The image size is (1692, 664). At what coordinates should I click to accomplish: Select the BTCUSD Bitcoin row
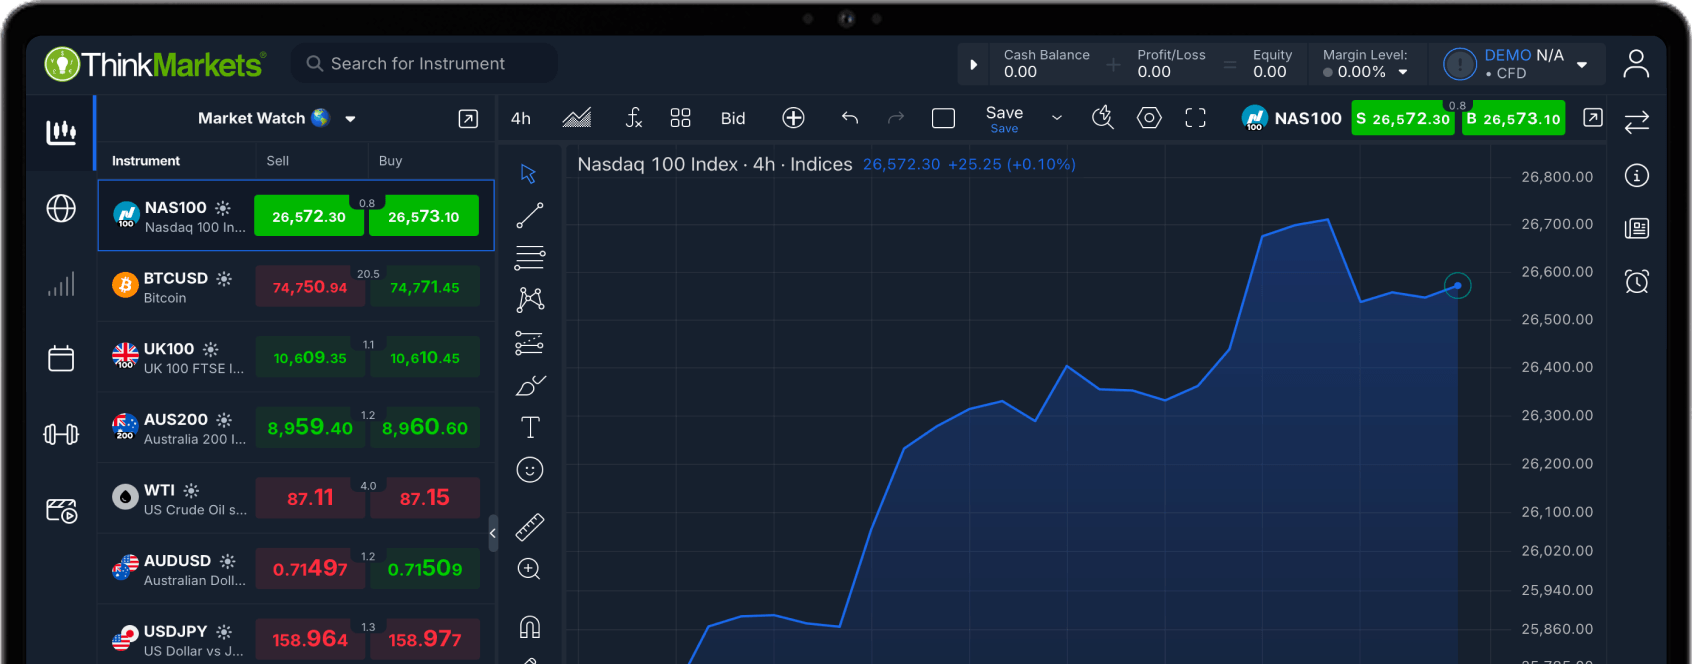tap(296, 287)
